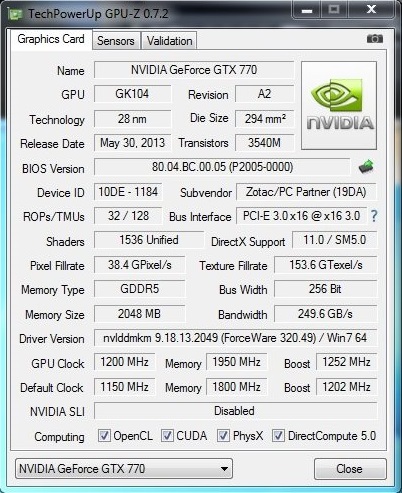Click the Memory Type value GDDR5

[139, 289]
